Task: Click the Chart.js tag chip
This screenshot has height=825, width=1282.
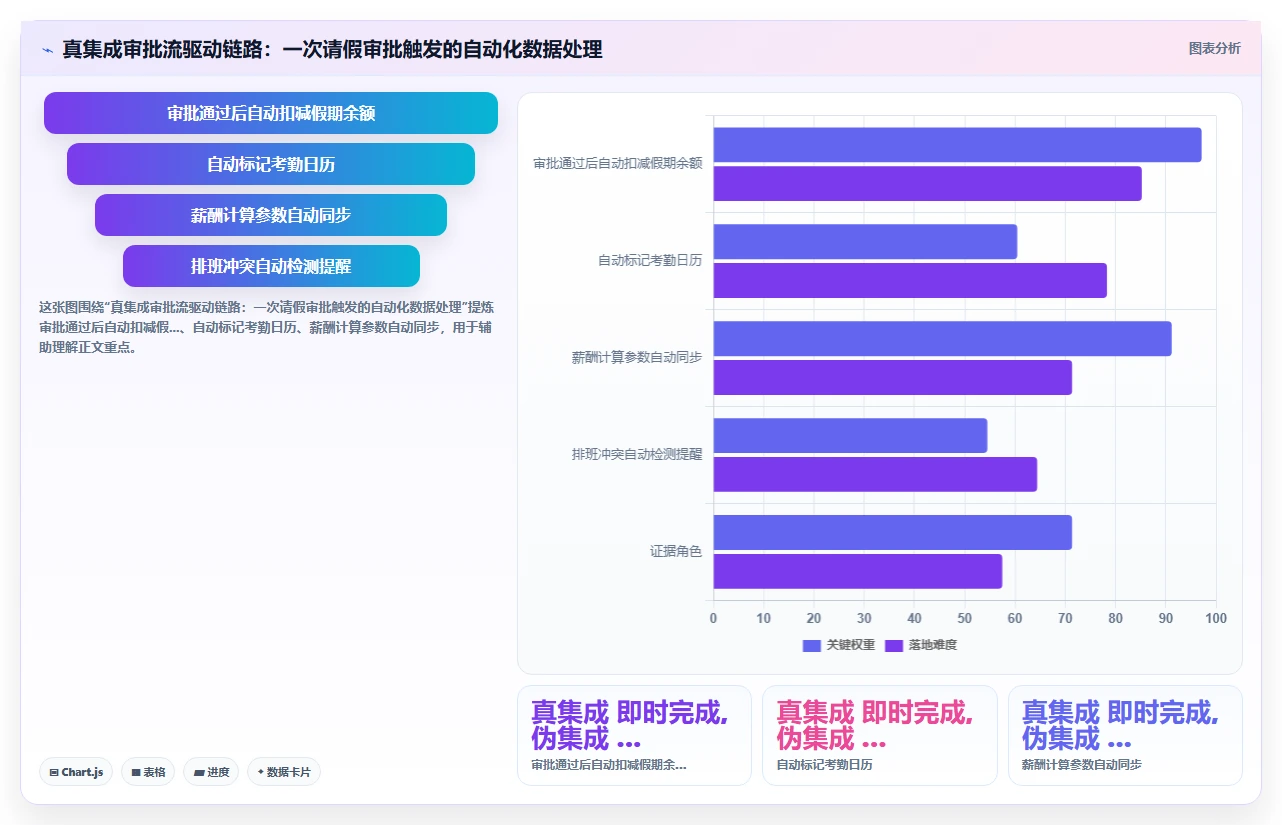Action: click(76, 772)
